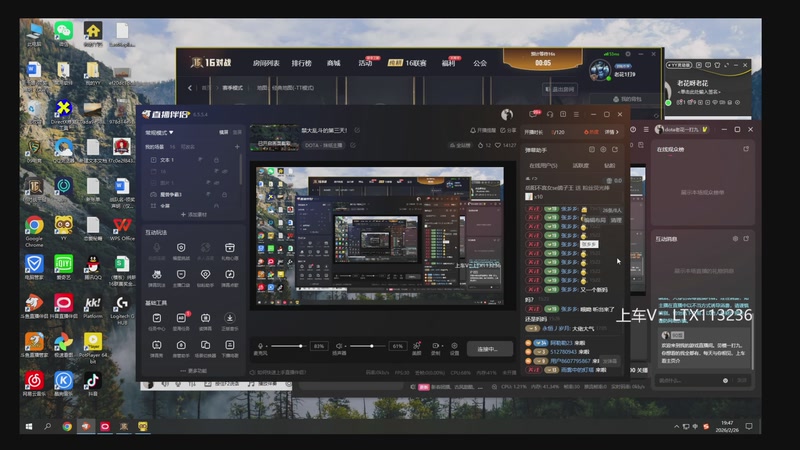Click 退出房间 in the 16对战 window

coord(560,89)
